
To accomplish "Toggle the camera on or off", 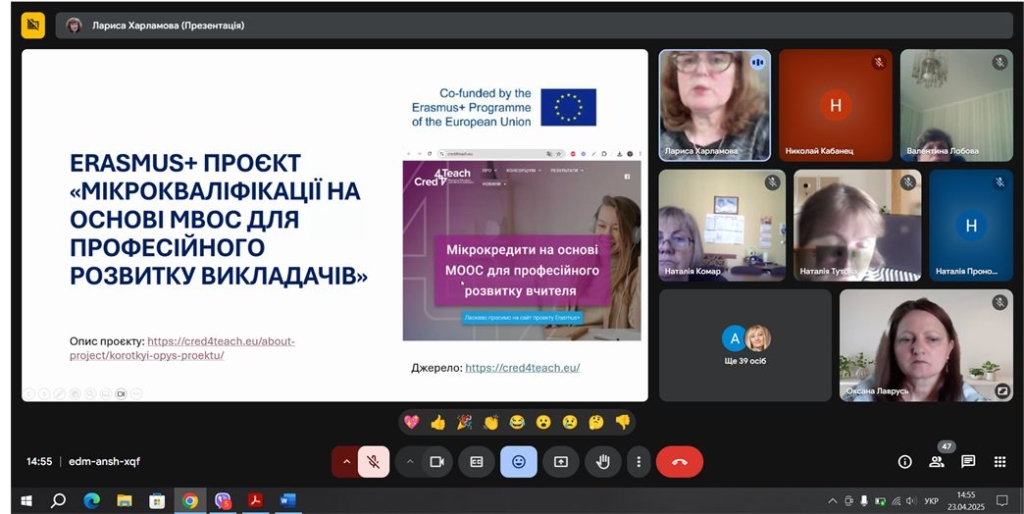I will 436,461.
